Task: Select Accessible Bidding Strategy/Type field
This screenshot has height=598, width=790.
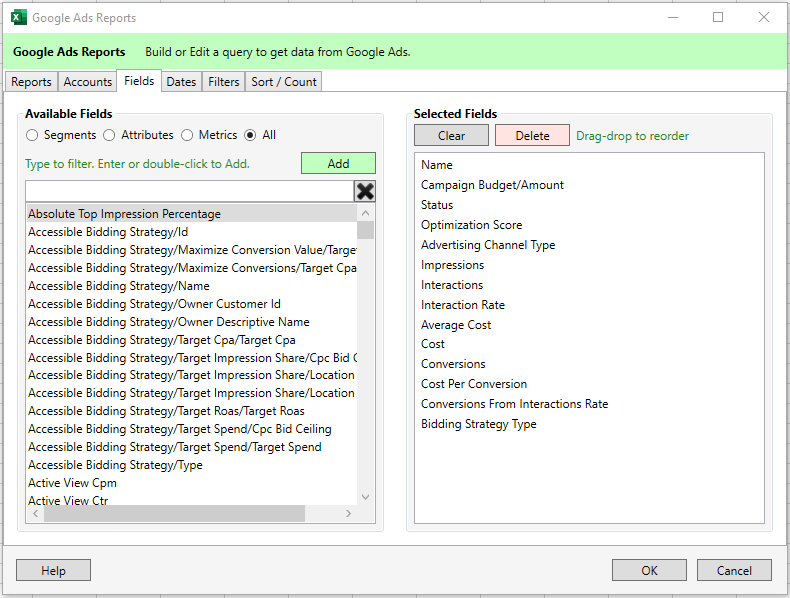Action: click(x=191, y=464)
